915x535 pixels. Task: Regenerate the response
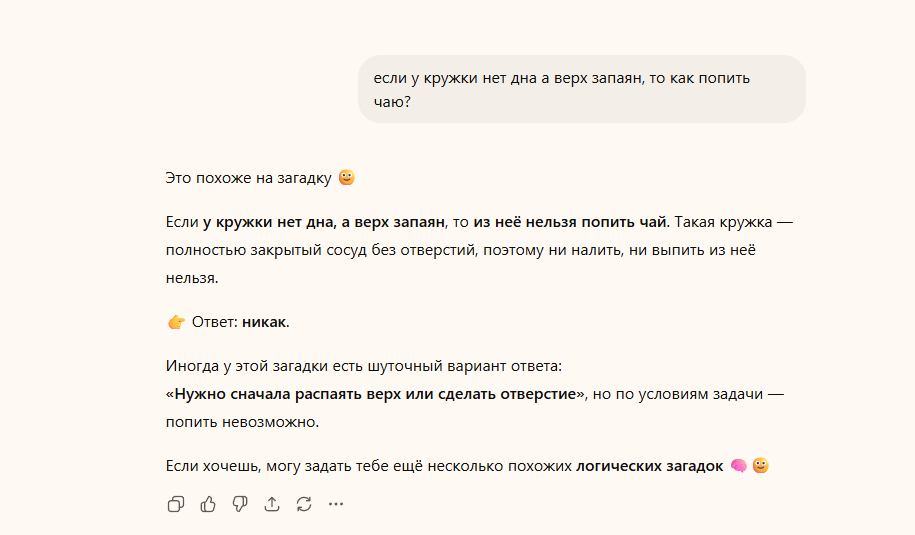click(x=304, y=504)
